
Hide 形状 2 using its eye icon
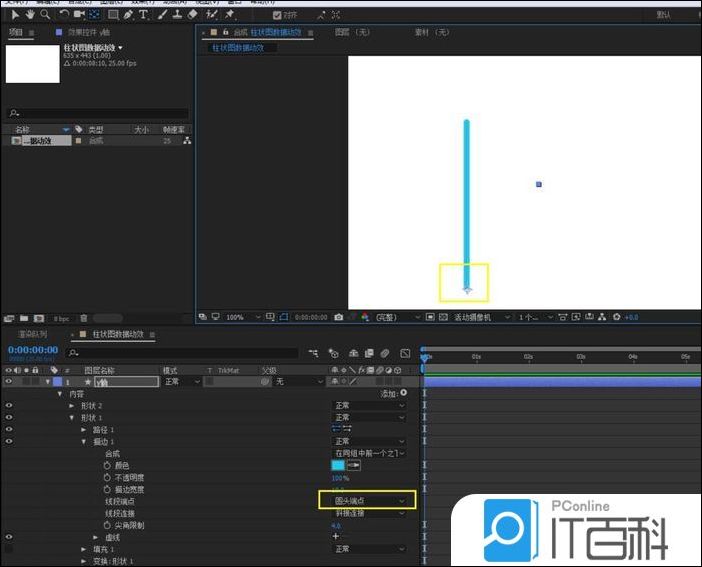[9, 406]
